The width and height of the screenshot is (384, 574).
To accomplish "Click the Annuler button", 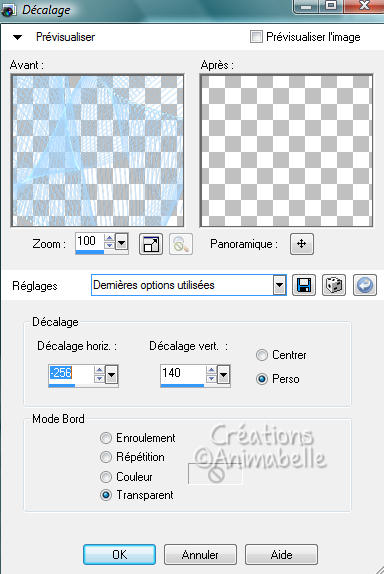I will pos(200,555).
